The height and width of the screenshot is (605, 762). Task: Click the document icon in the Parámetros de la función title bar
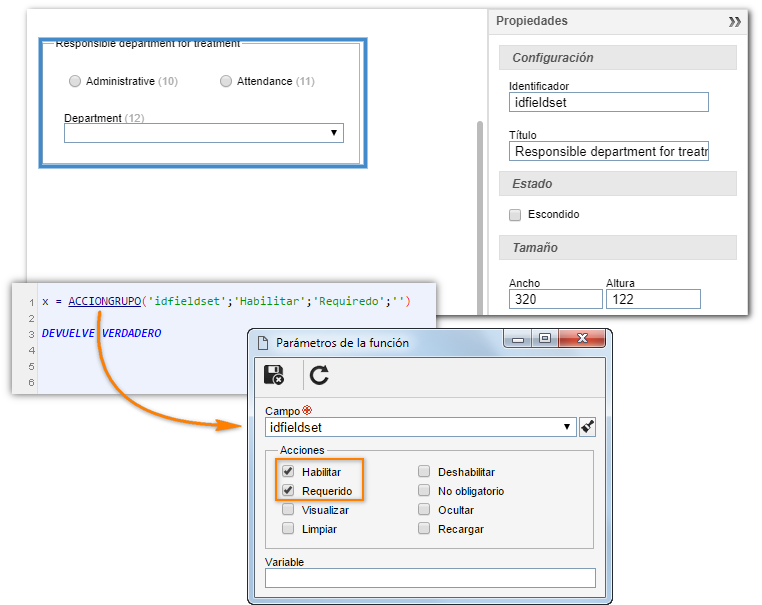coord(263,343)
